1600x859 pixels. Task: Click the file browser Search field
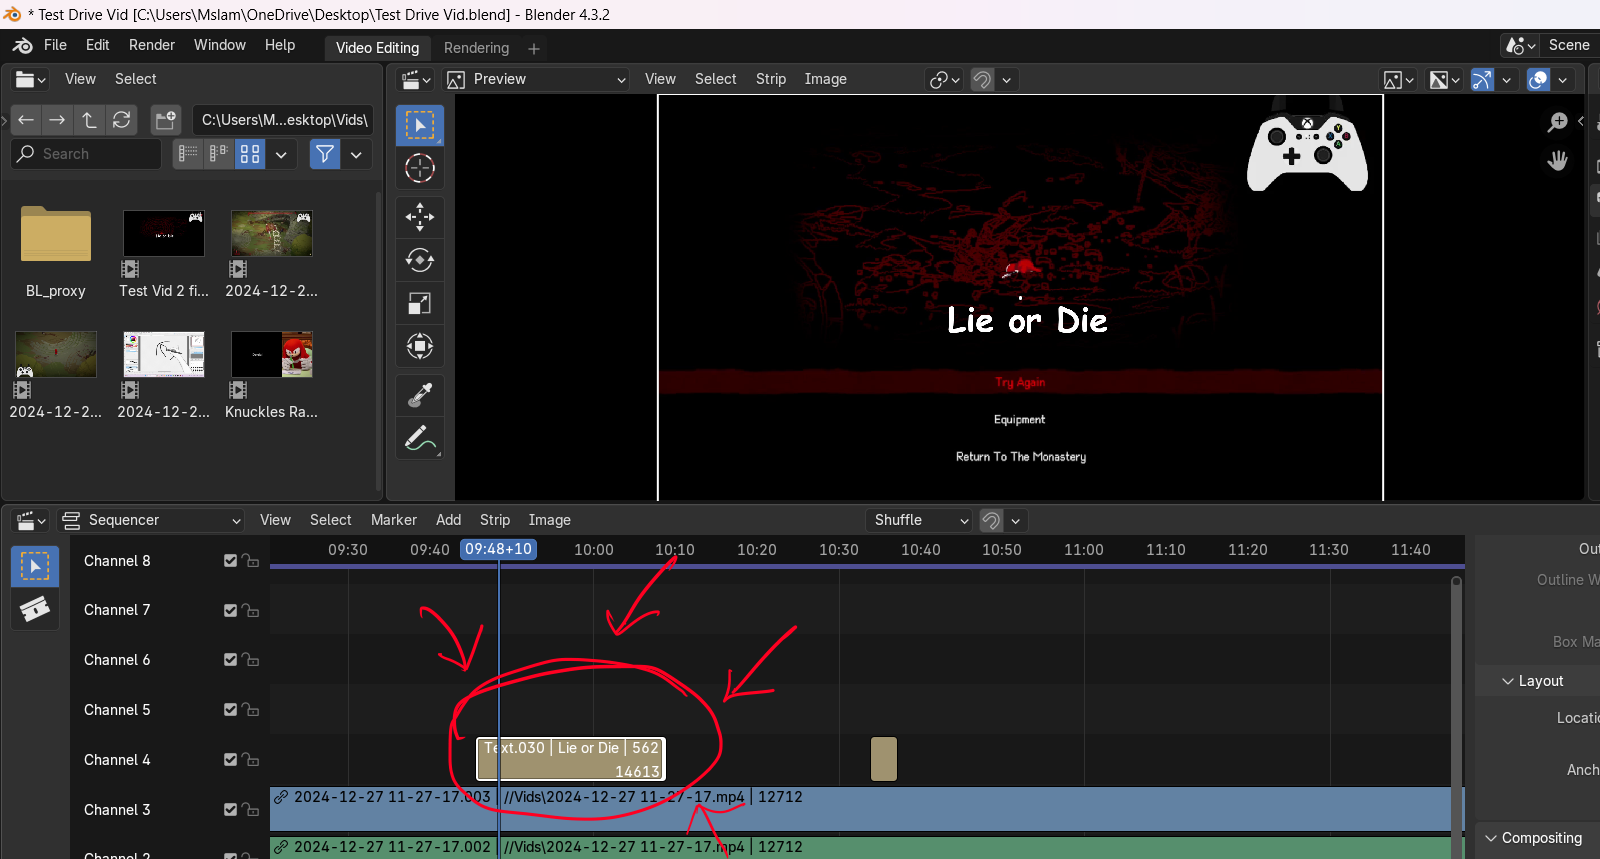(86, 154)
